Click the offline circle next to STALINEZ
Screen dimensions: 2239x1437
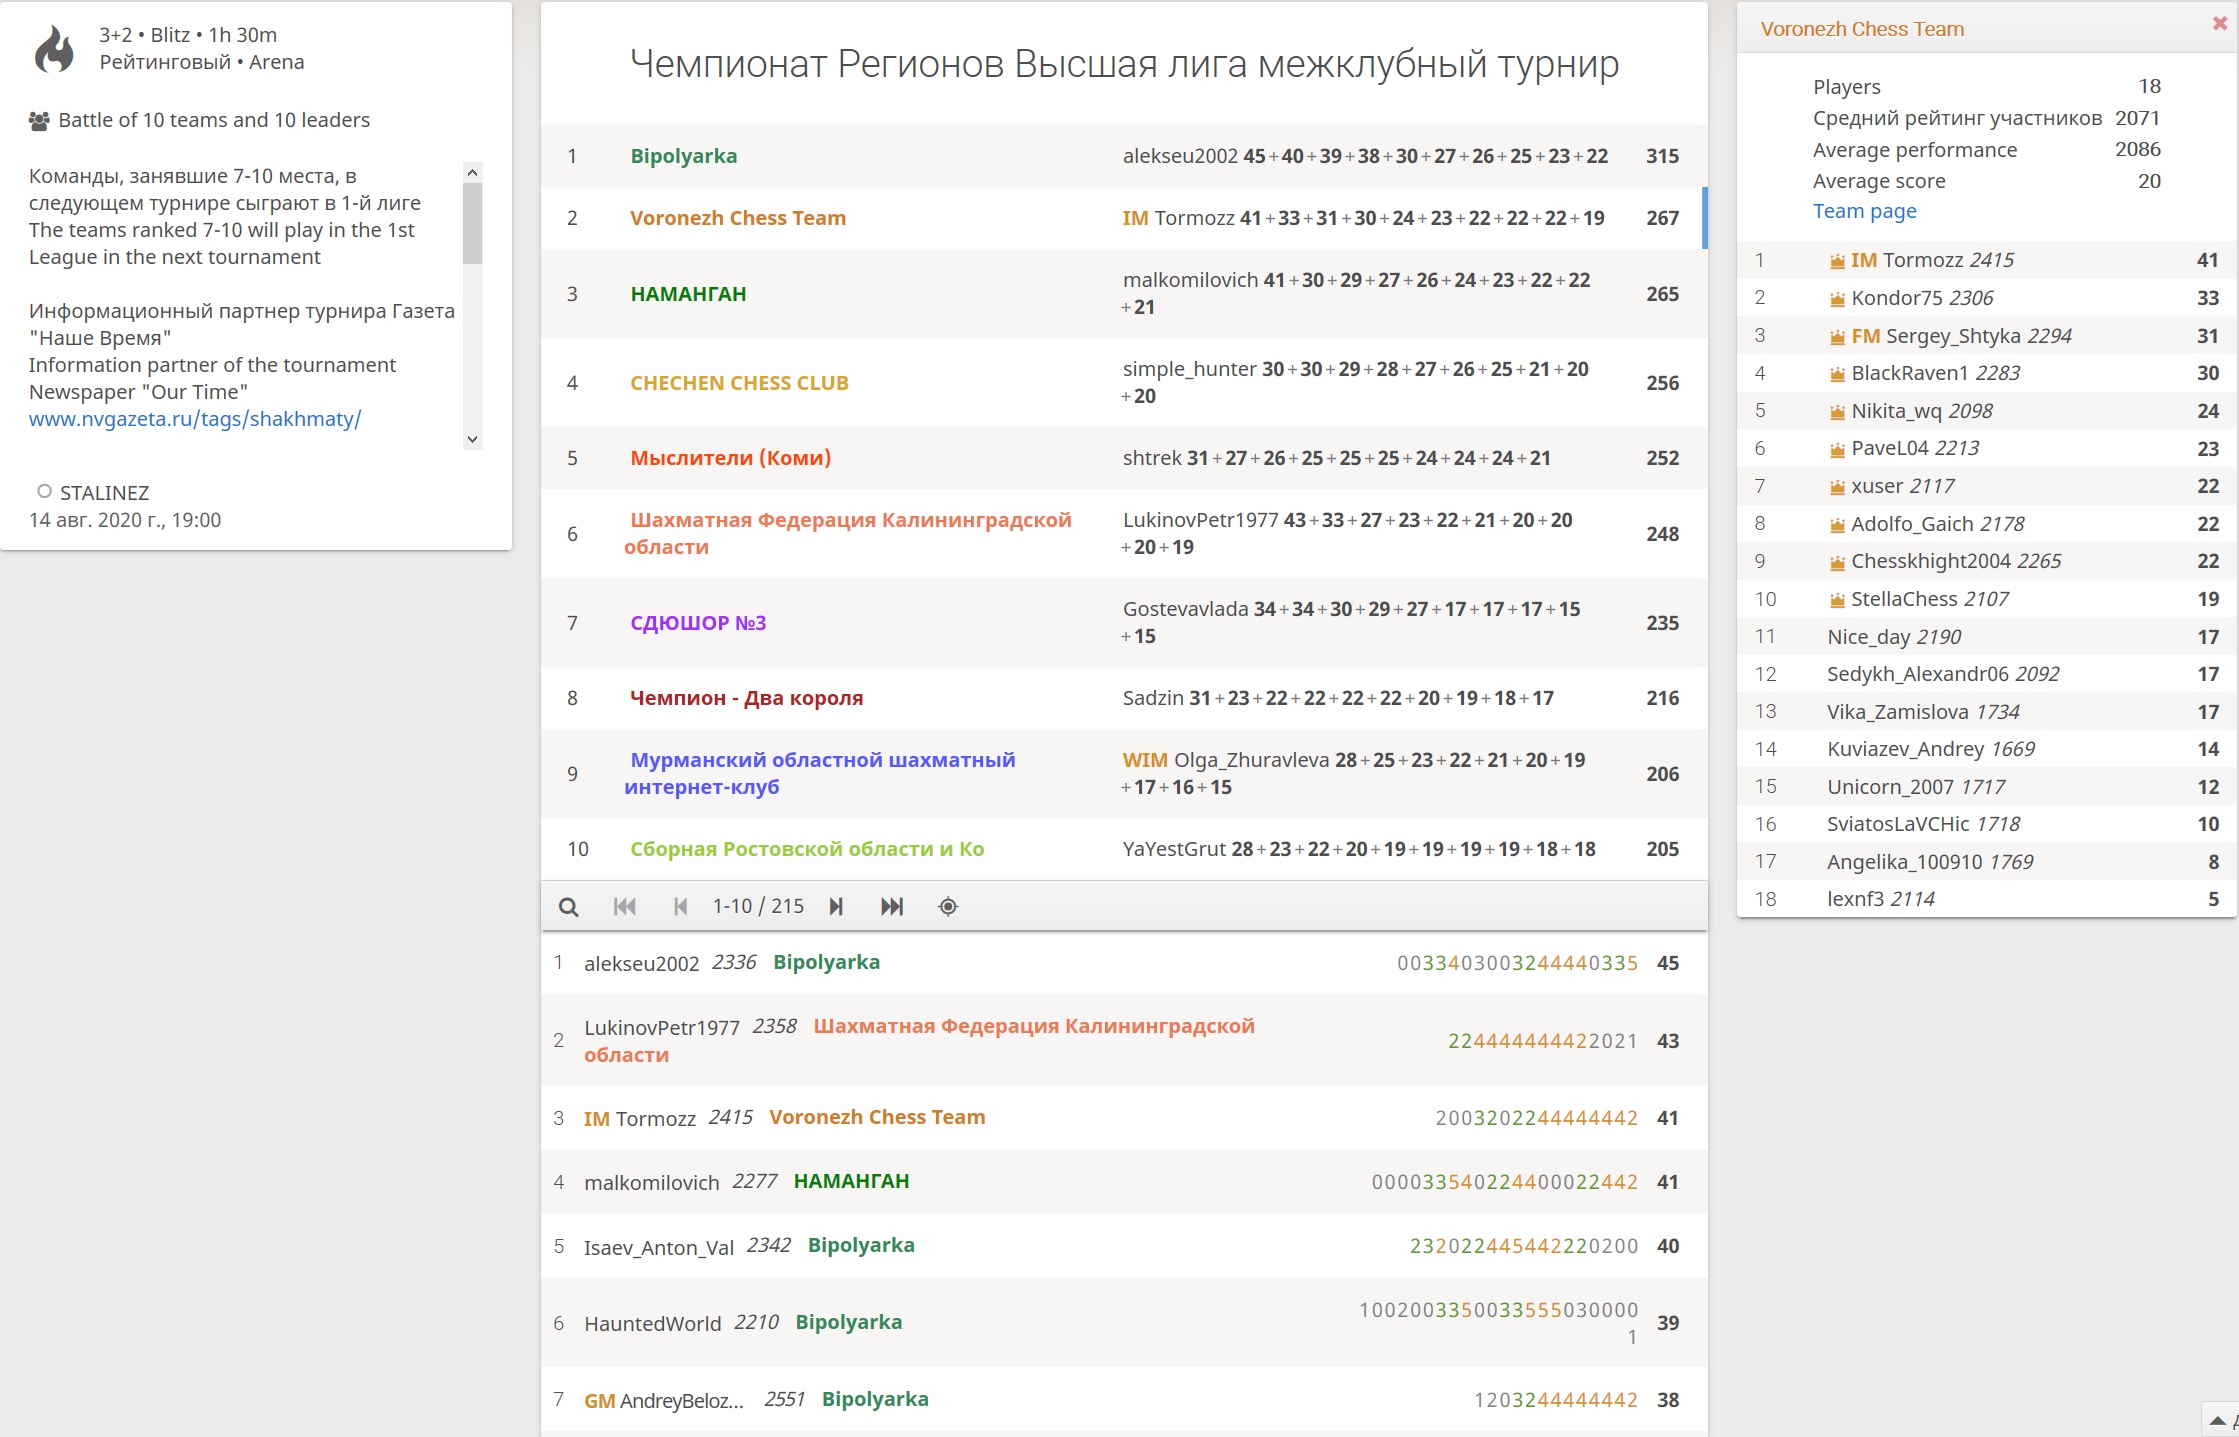(44, 491)
